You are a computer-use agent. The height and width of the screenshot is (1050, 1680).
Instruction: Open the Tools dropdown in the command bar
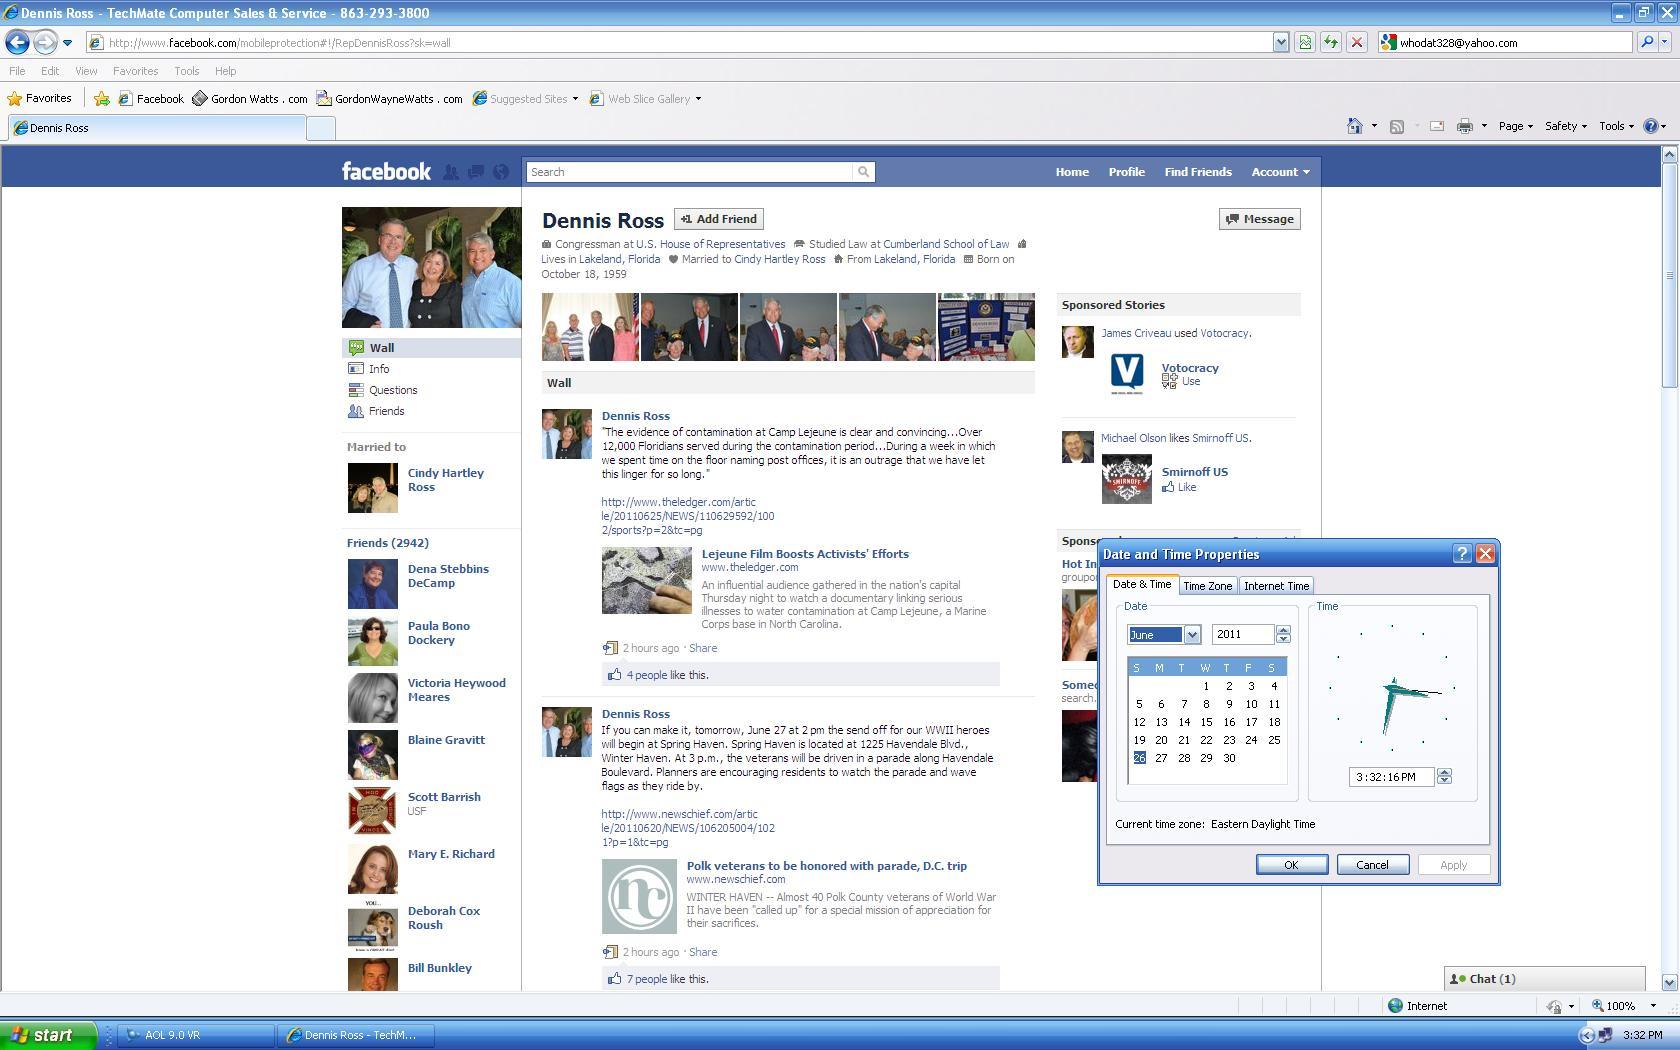coord(1617,126)
